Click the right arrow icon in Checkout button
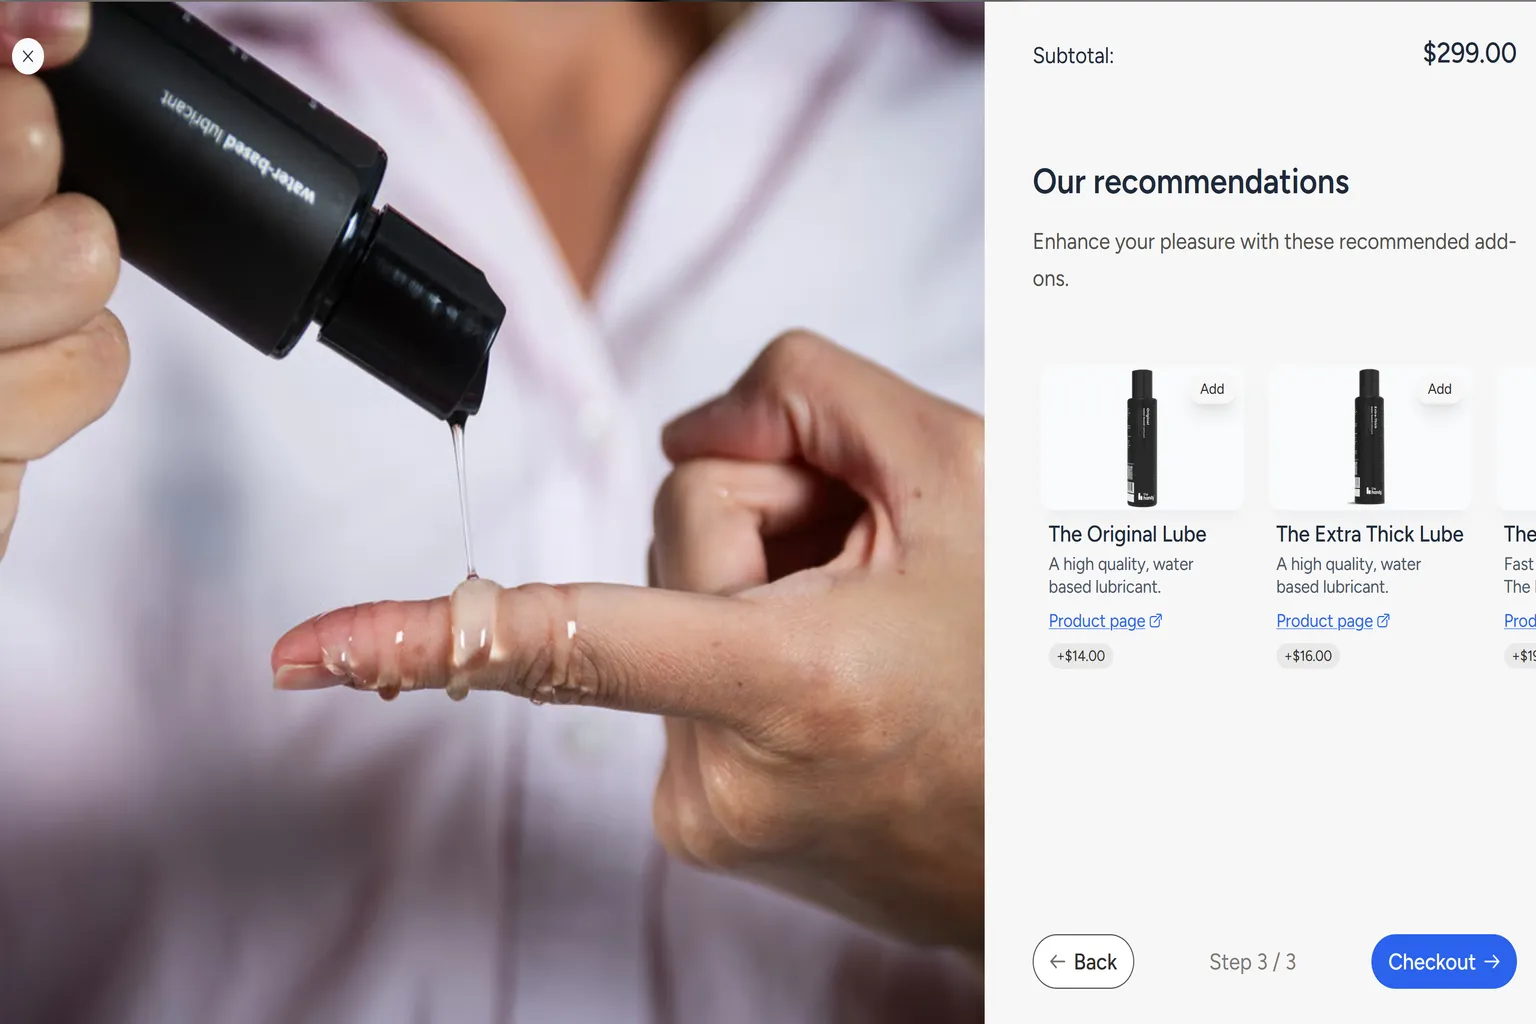Viewport: 1536px width, 1024px height. tap(1492, 961)
